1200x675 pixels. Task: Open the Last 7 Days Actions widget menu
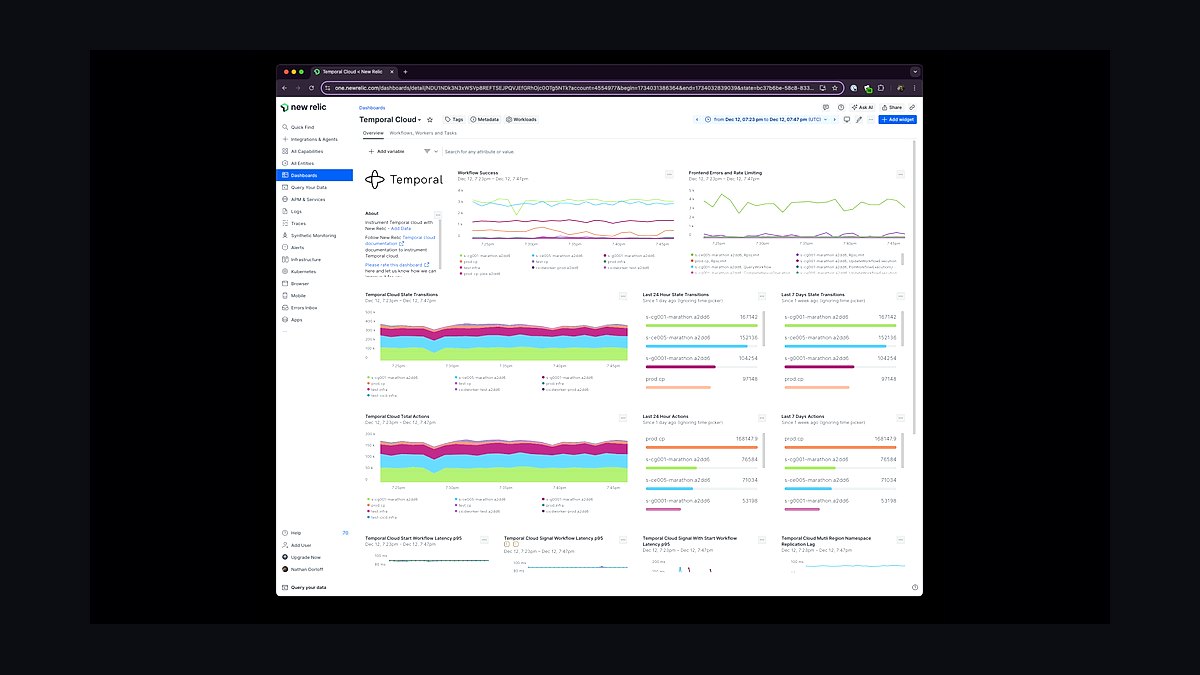pos(900,417)
